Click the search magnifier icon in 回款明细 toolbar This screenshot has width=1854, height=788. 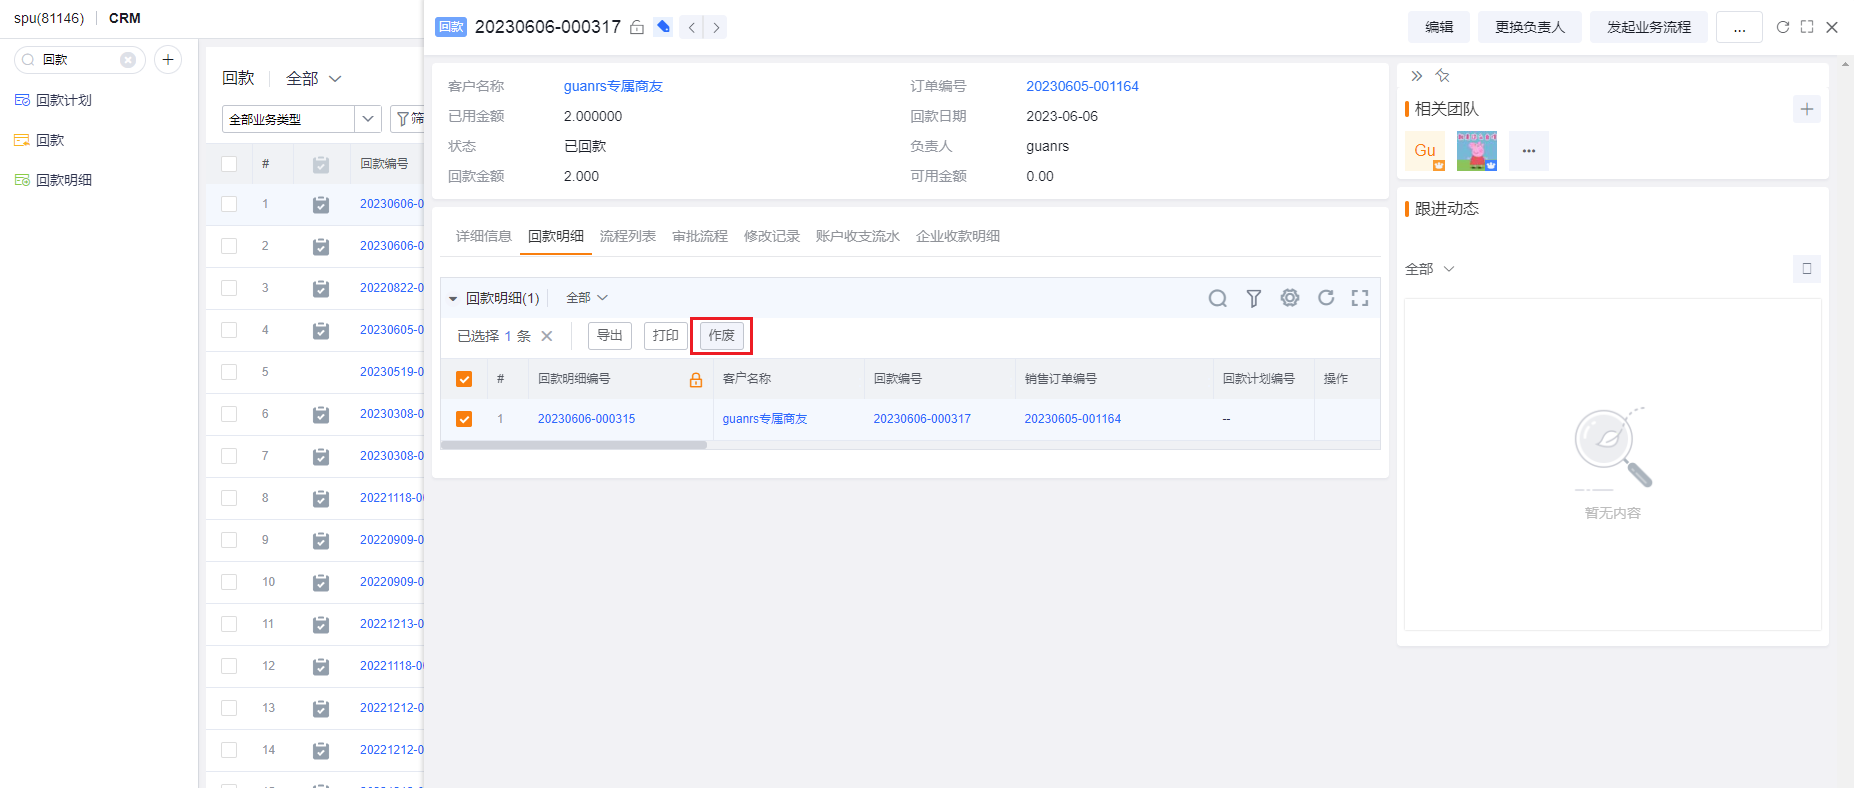1217,298
